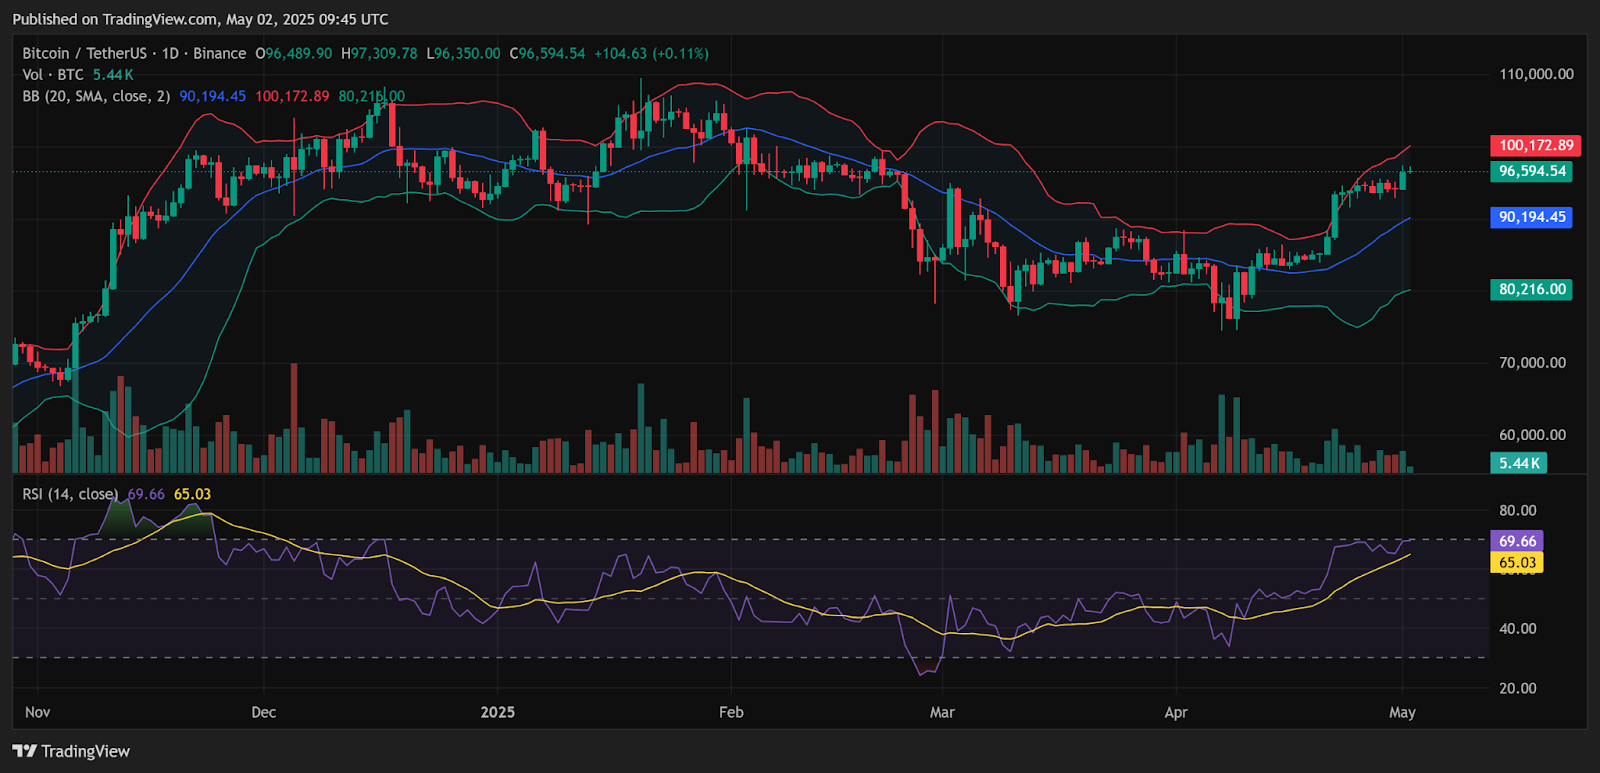The height and width of the screenshot is (773, 1600).
Task: Click the May label on time axis
Action: click(1402, 713)
